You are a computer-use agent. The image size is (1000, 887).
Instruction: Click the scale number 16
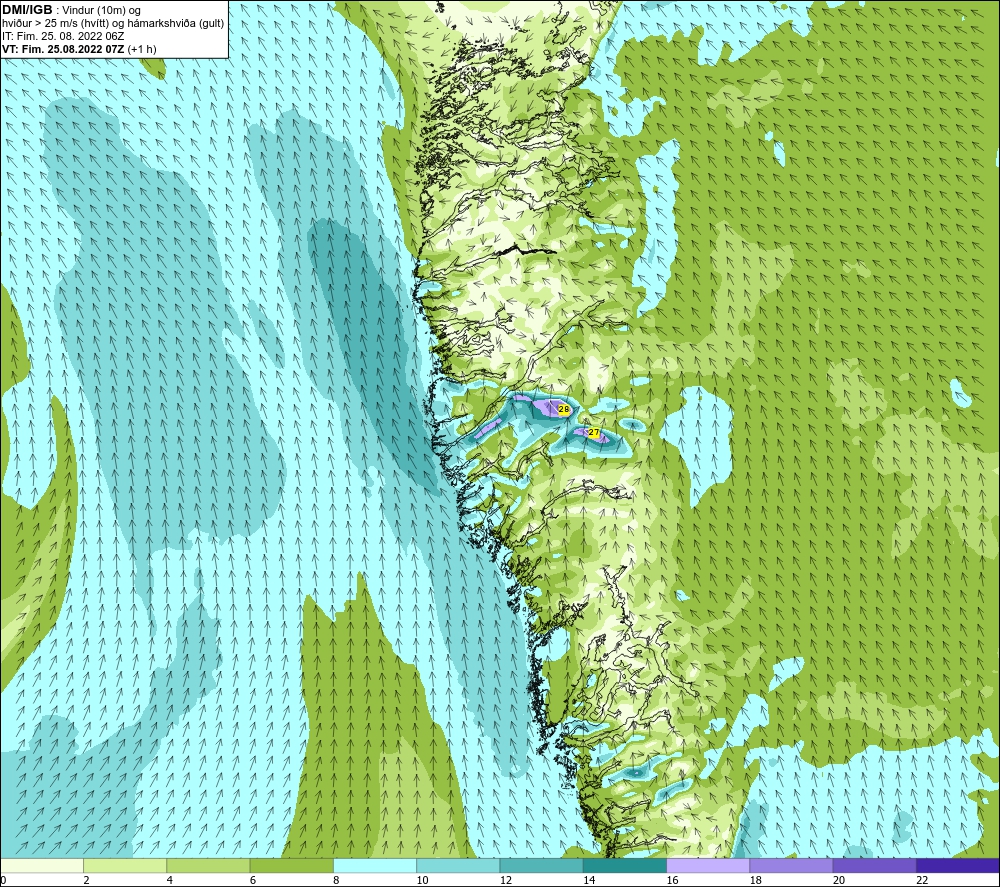(672, 880)
